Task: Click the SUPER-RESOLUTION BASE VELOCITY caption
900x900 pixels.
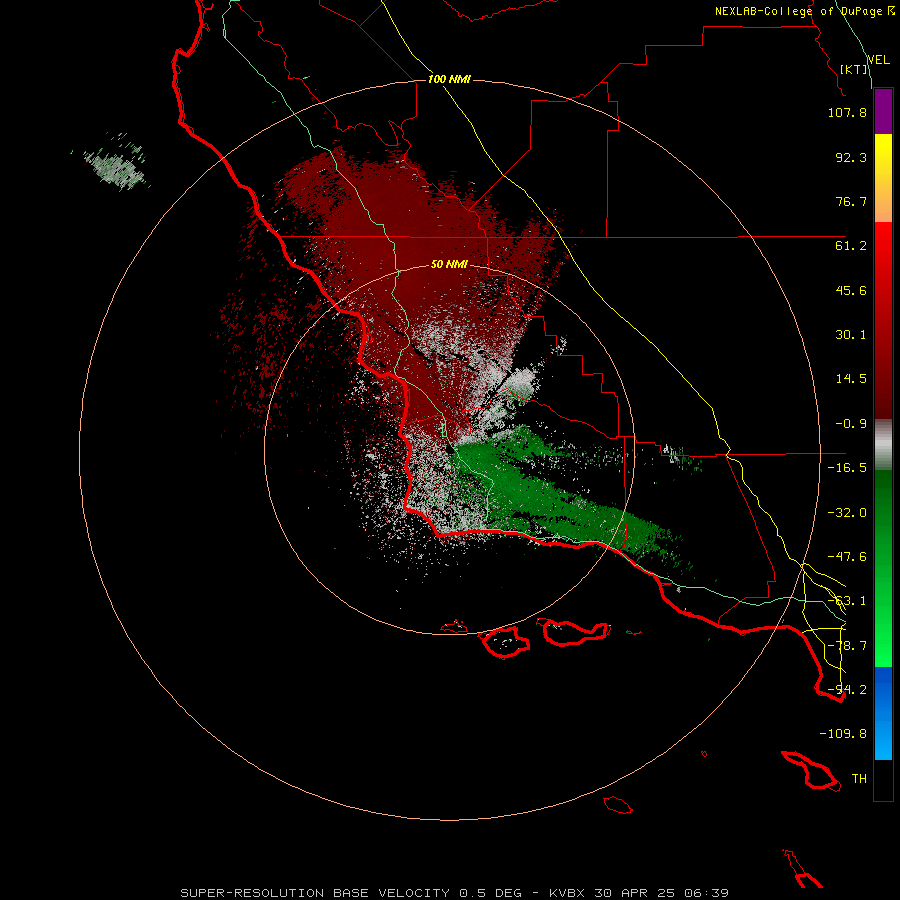Action: tap(315, 893)
